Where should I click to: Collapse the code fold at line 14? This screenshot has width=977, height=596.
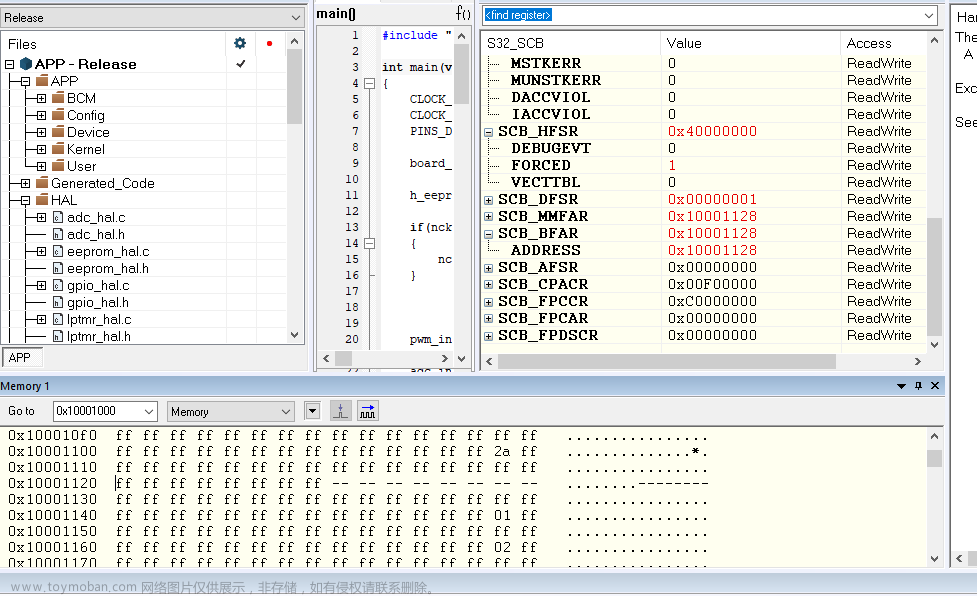[x=369, y=244]
